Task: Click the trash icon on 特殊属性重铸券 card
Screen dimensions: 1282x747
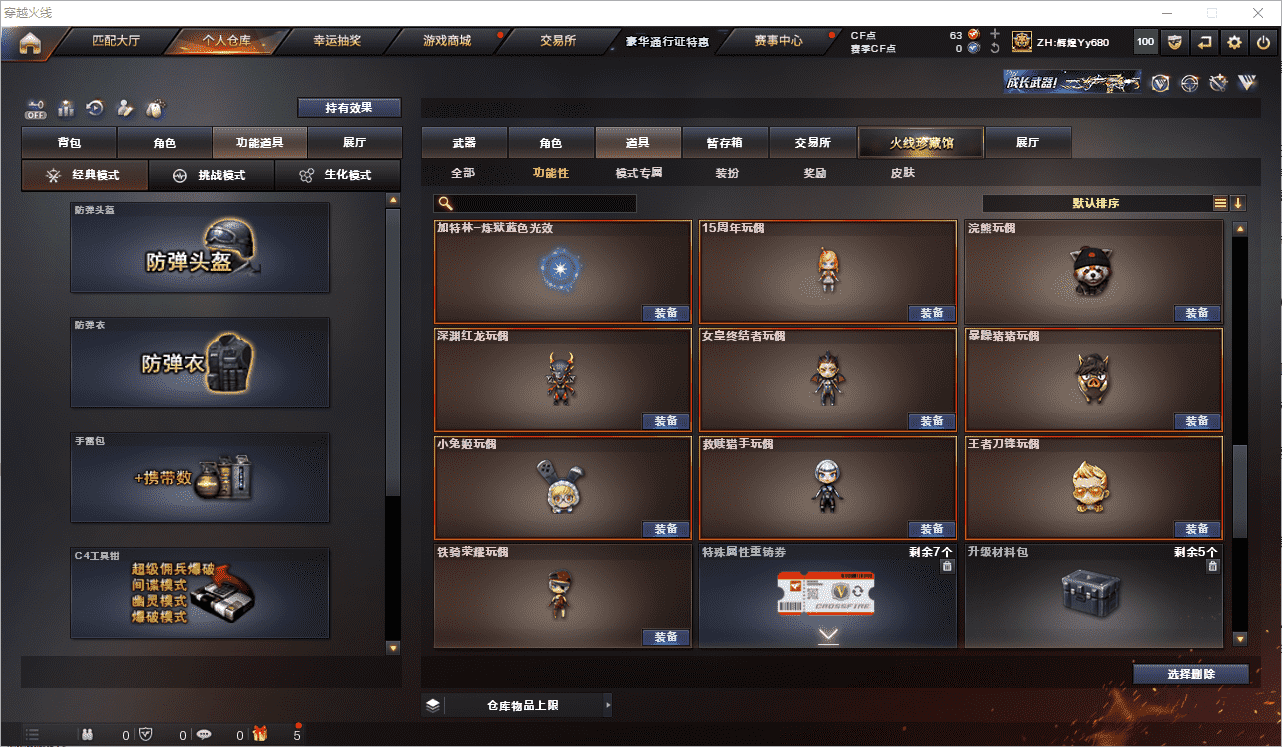Action: coord(947,566)
